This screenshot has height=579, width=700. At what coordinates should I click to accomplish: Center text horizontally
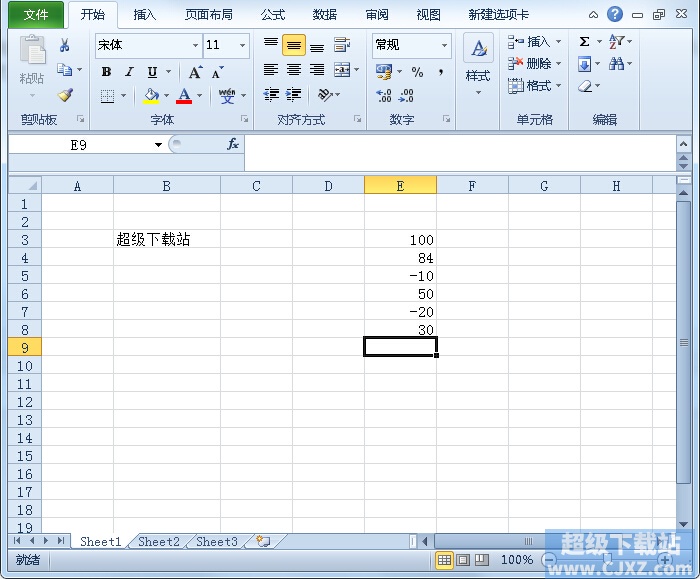point(294,70)
